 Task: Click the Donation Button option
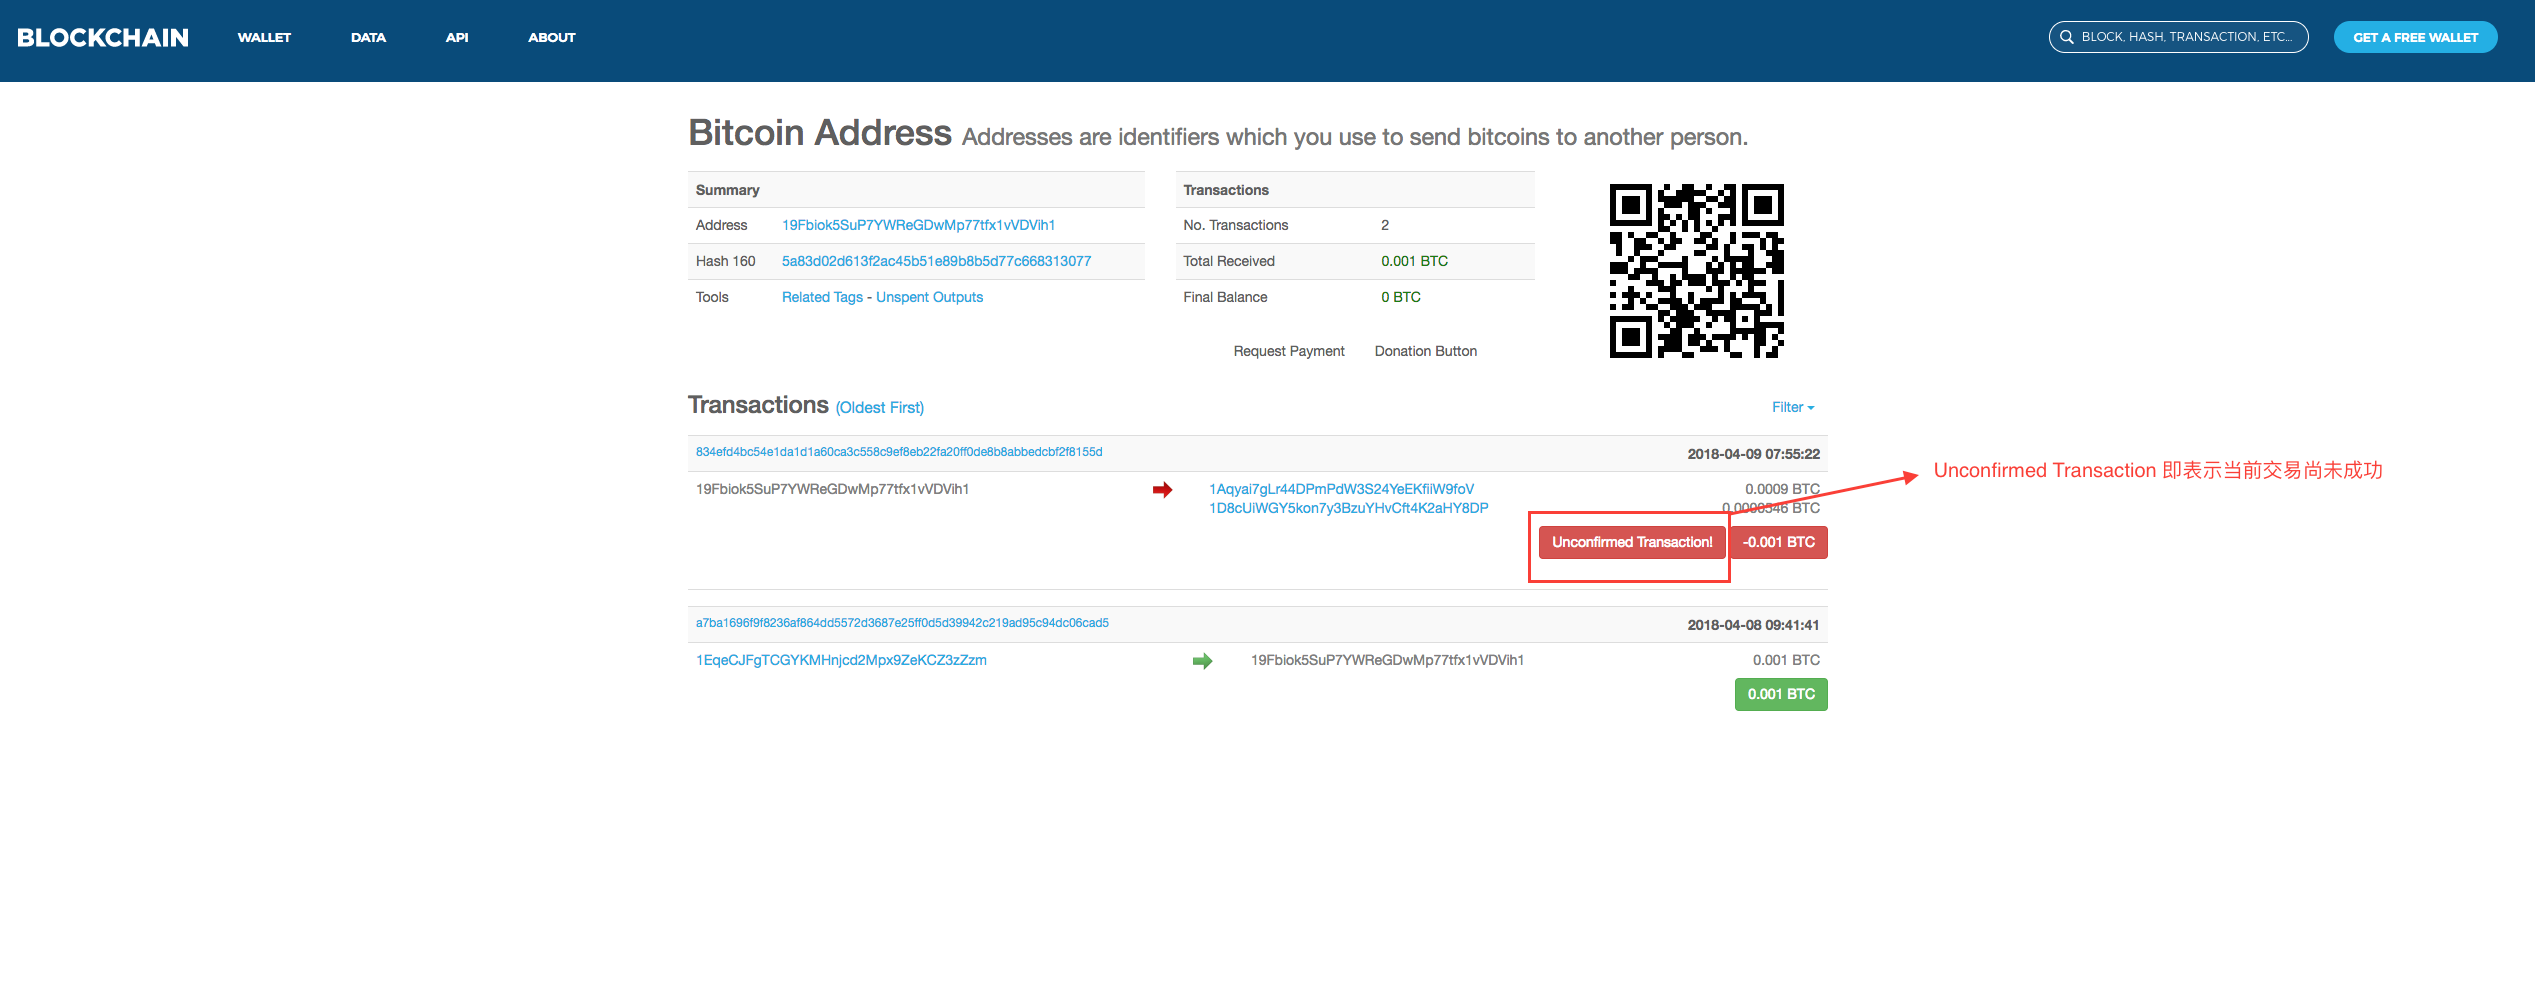(x=1425, y=351)
